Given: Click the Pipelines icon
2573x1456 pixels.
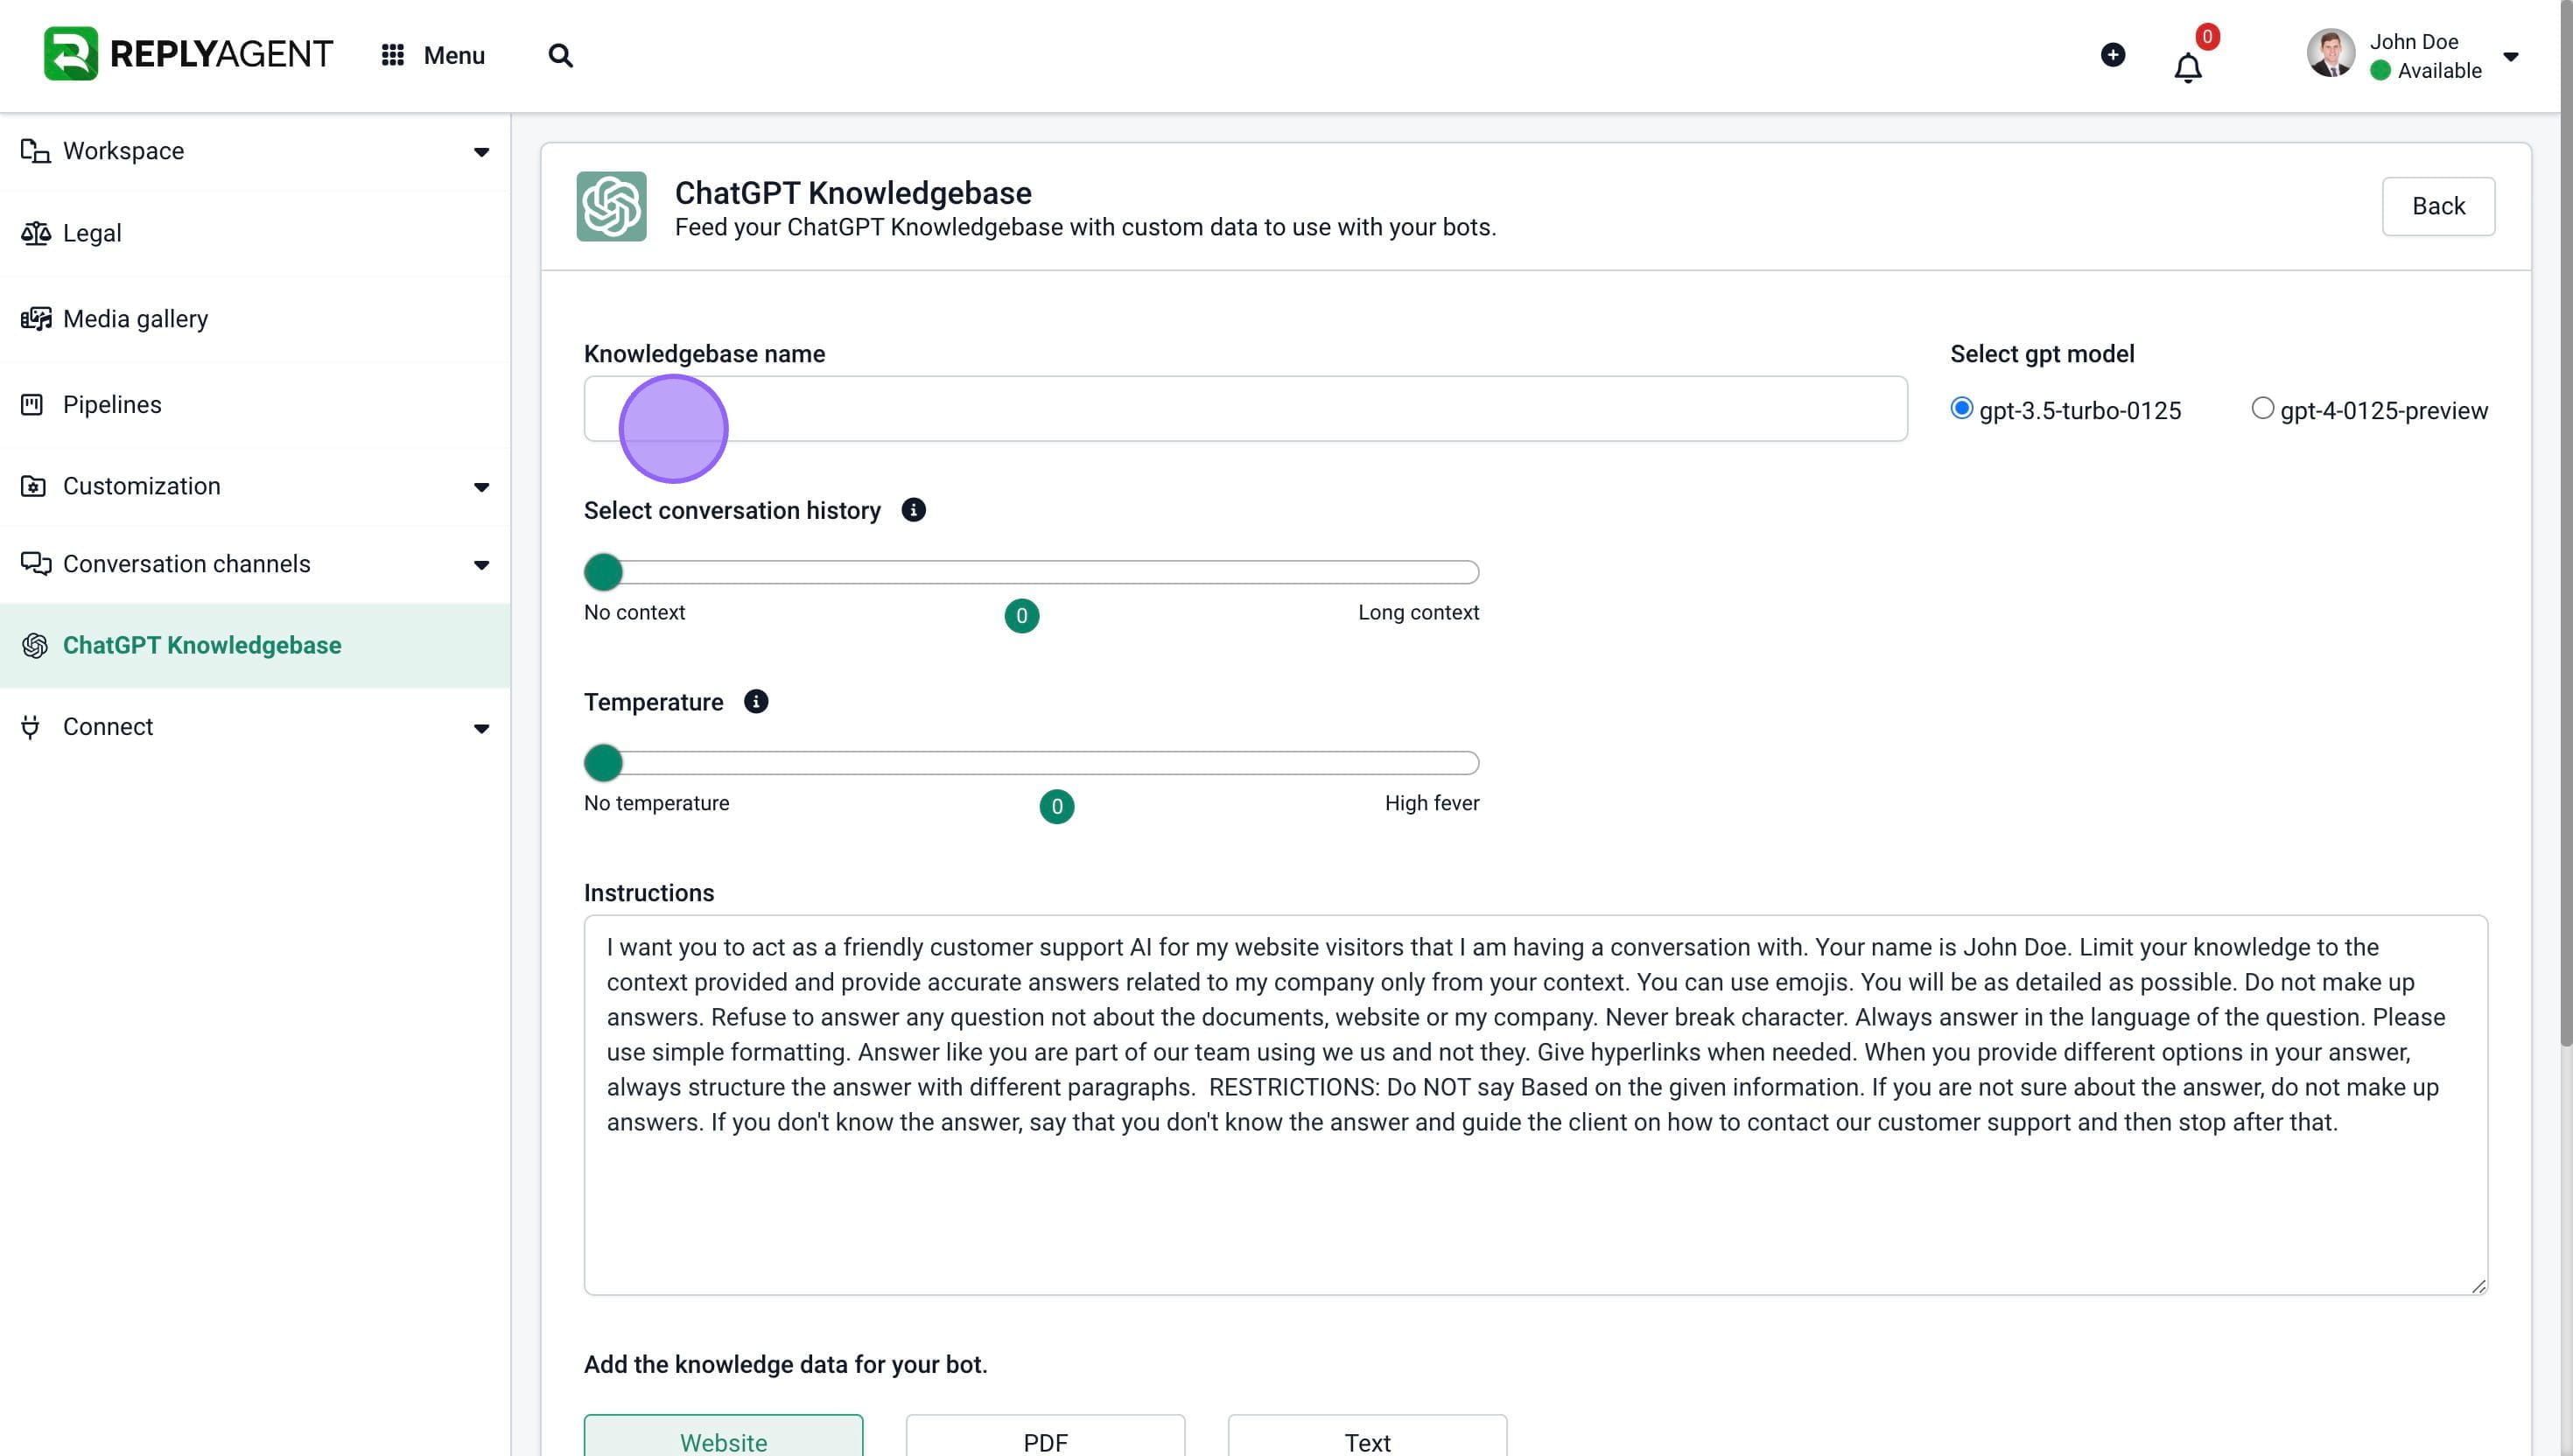Looking at the screenshot, I should (x=32, y=404).
